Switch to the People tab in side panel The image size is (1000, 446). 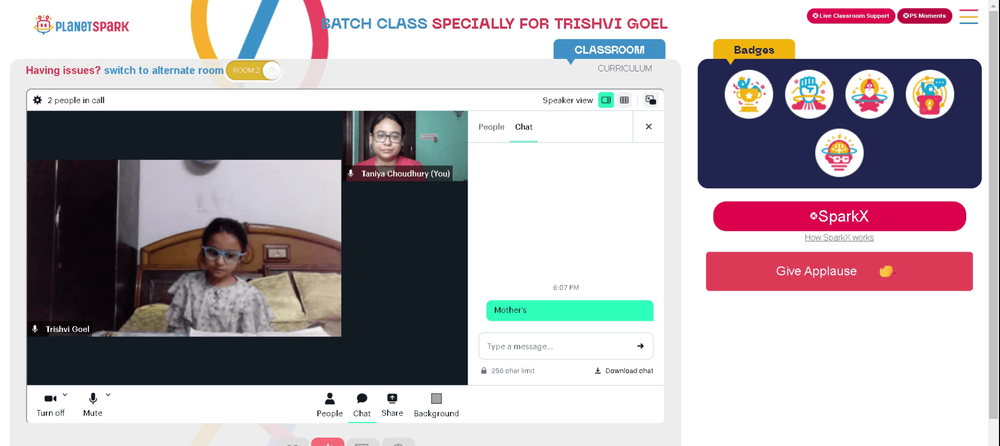(x=491, y=127)
